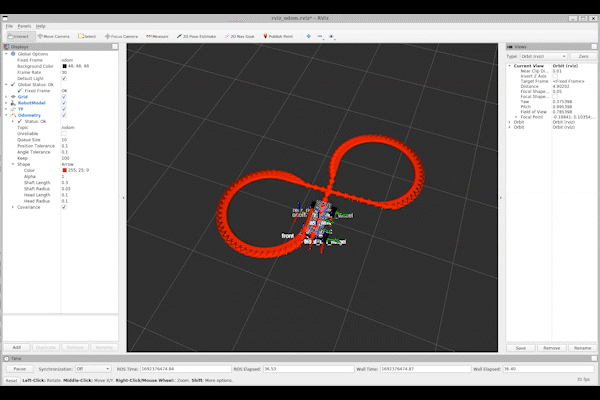
Task: Undock the Displays panel using header button
Action: pyautogui.click(x=115, y=47)
